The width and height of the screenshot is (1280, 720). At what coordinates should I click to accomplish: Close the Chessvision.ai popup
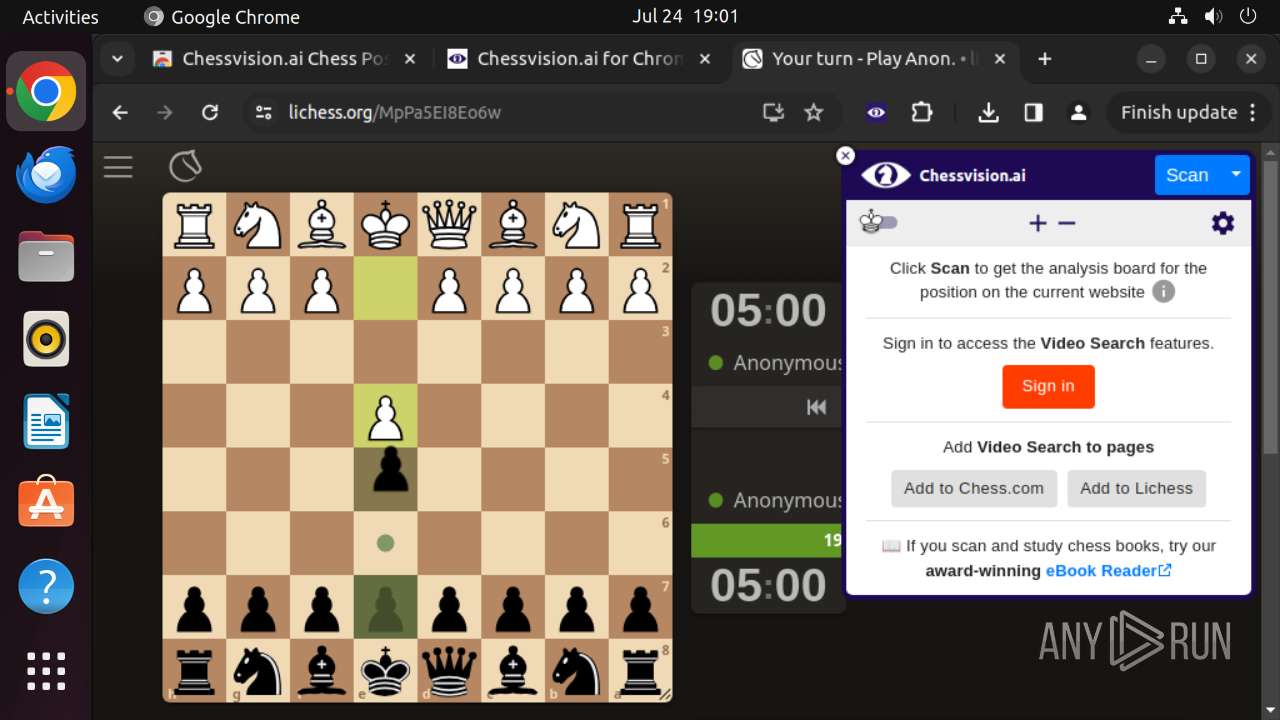(846, 155)
